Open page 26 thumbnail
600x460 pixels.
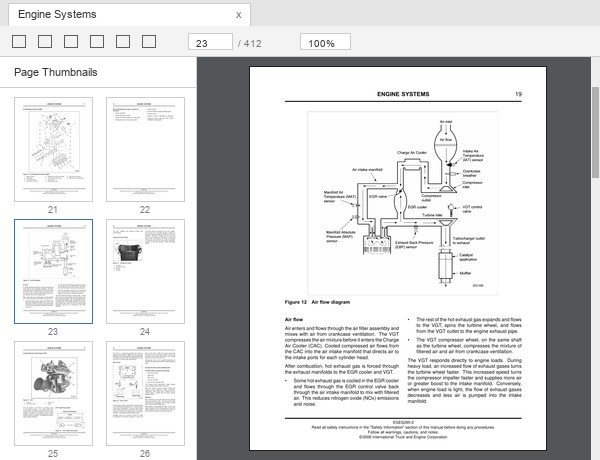pos(145,393)
